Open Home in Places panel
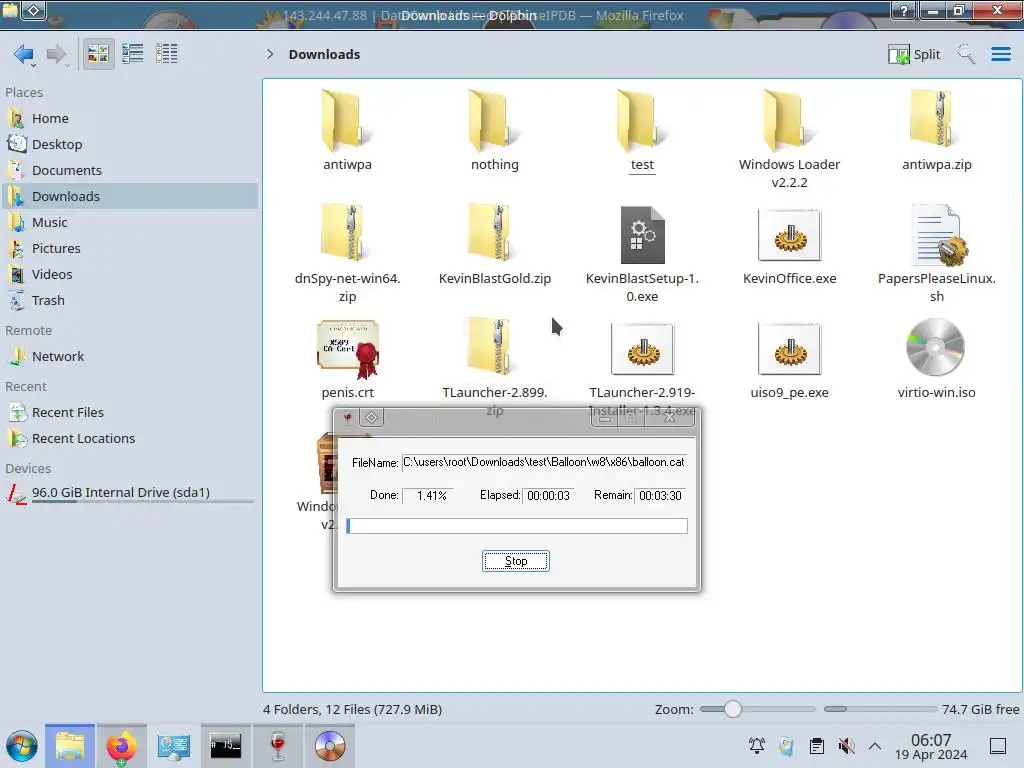This screenshot has width=1024, height=768. coord(130,118)
